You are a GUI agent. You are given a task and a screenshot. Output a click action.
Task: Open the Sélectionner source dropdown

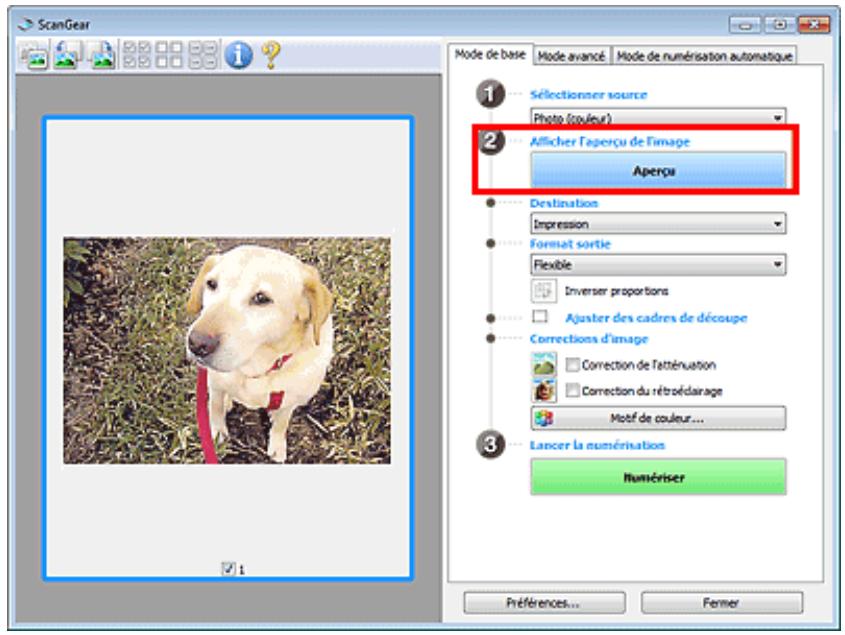click(657, 117)
